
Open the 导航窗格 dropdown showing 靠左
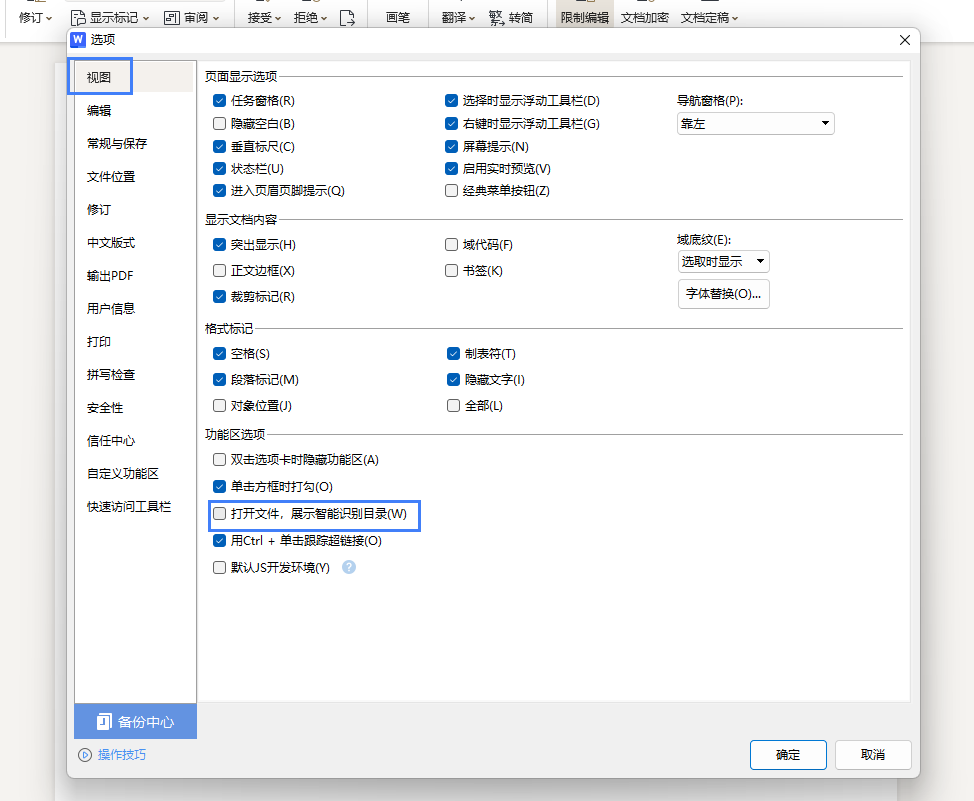tap(755, 124)
